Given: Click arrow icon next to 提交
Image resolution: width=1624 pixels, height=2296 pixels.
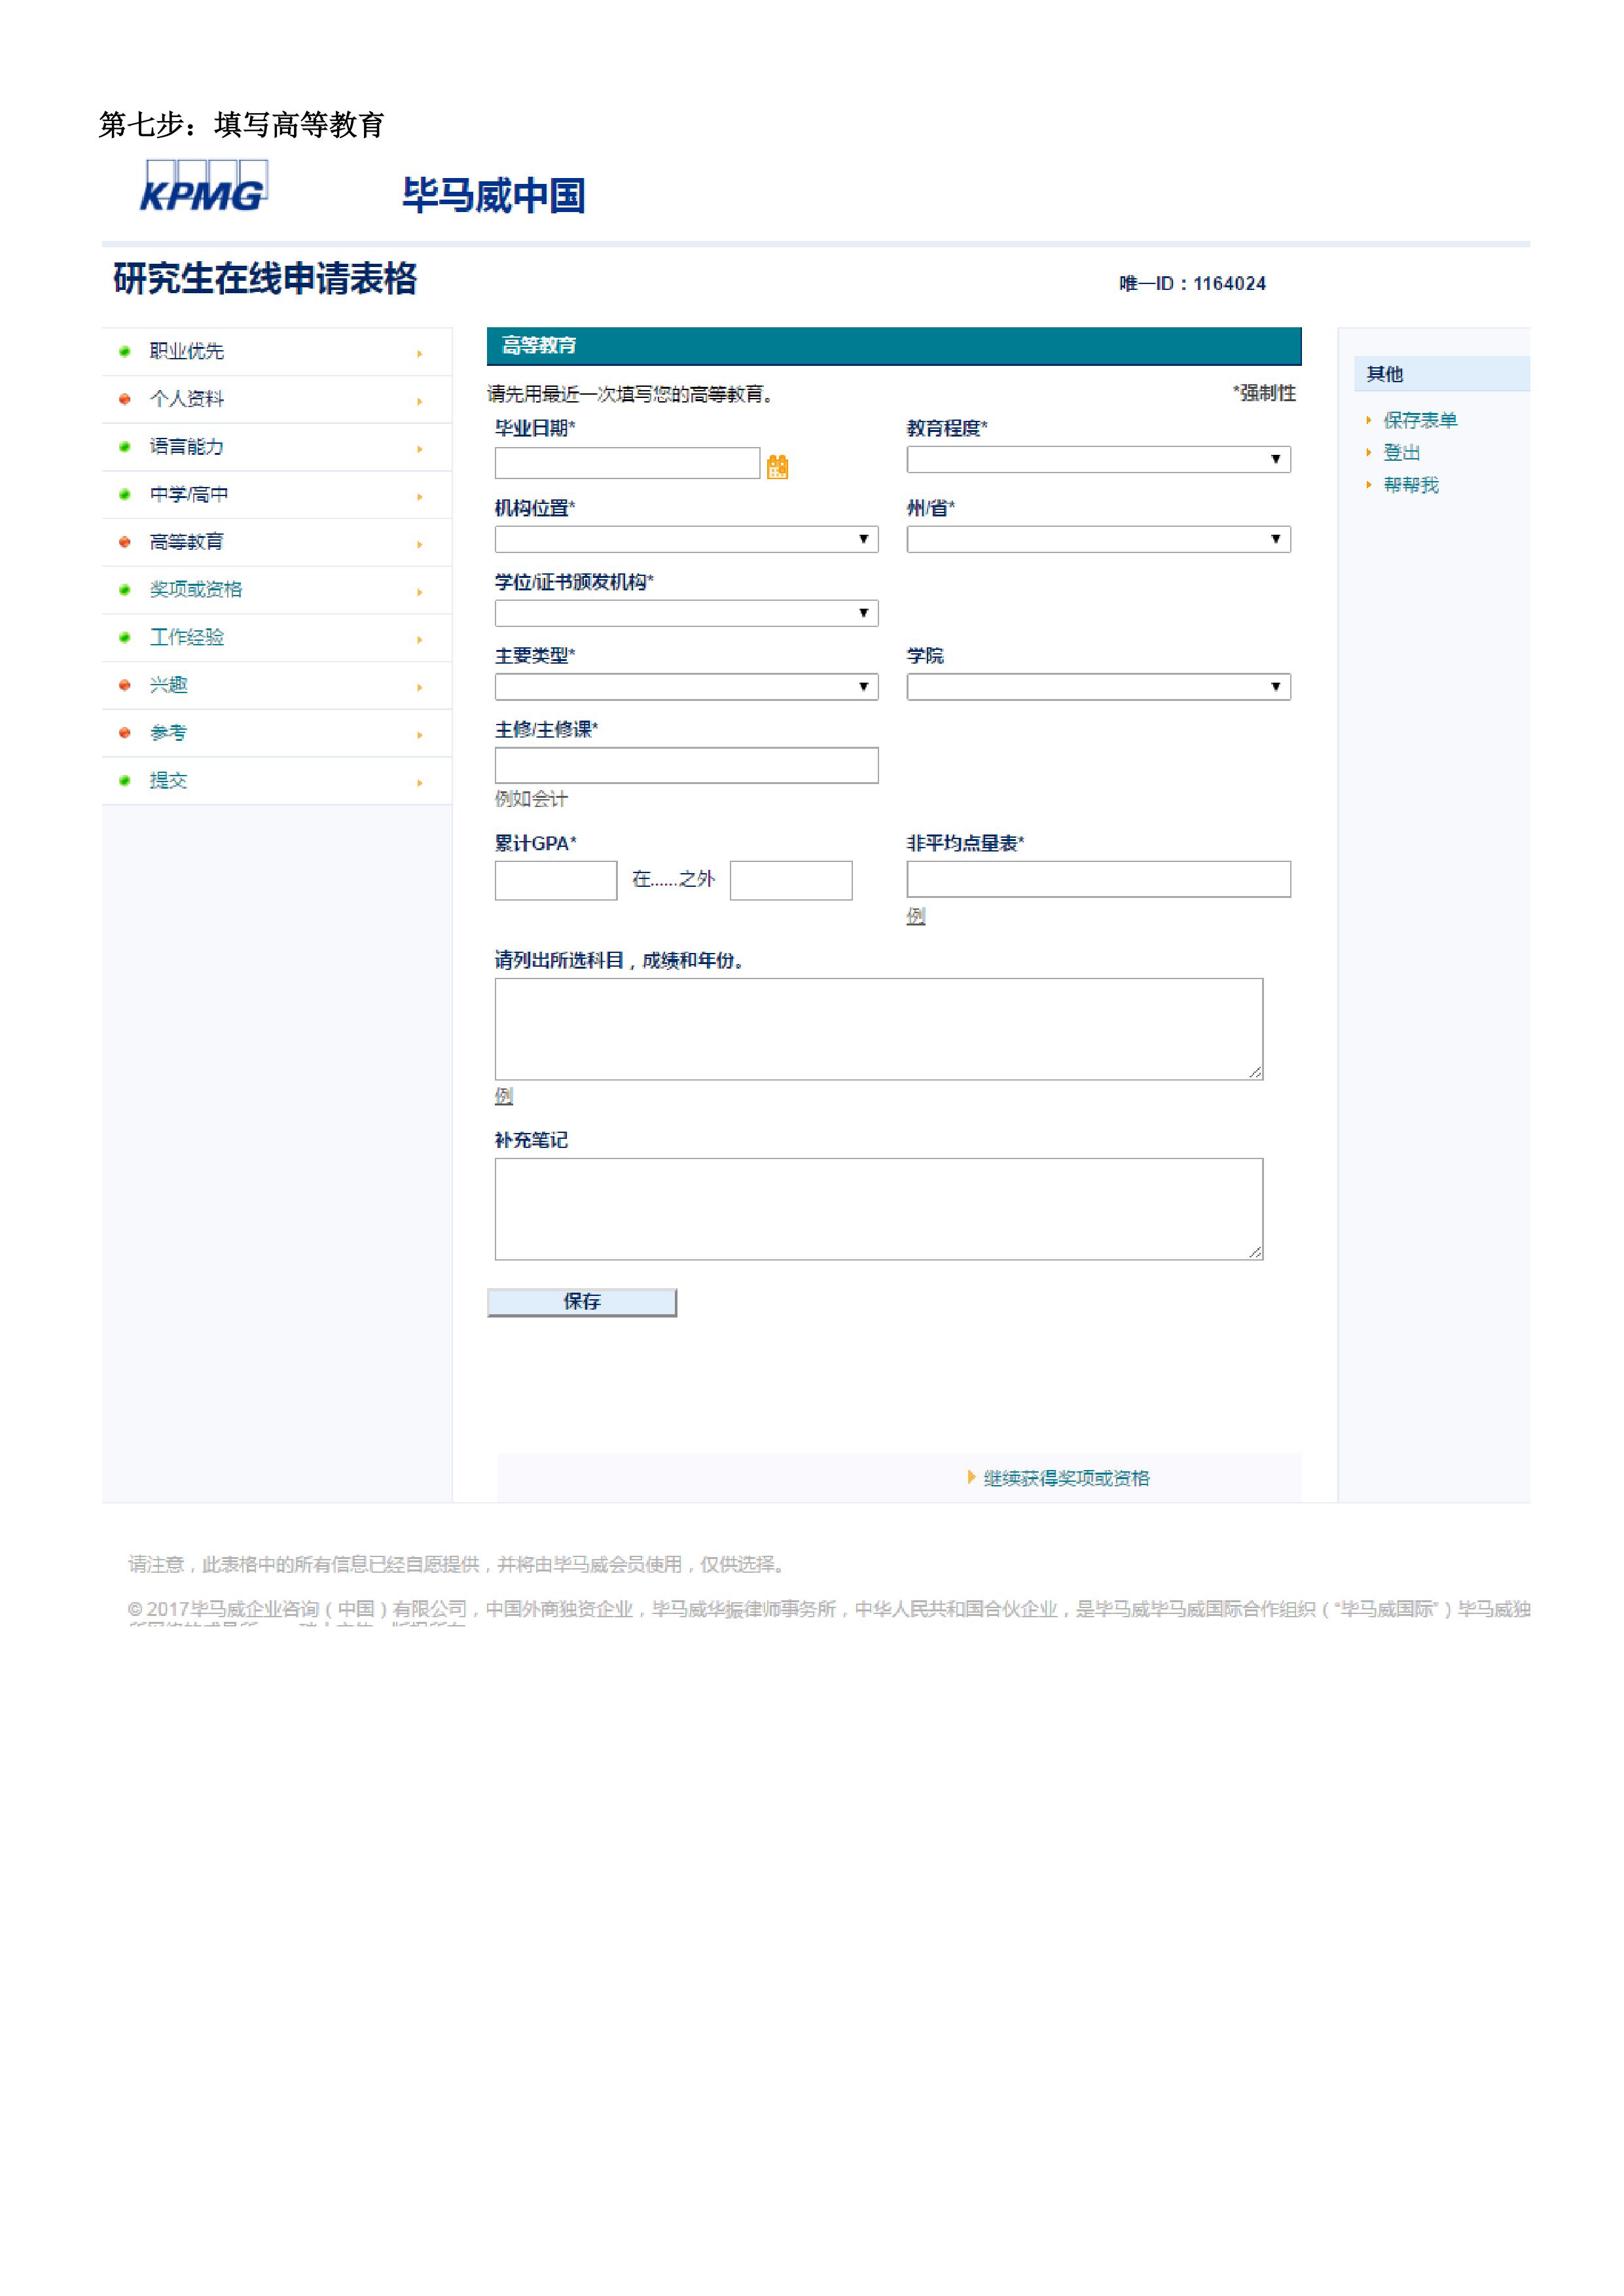Looking at the screenshot, I should 420,782.
